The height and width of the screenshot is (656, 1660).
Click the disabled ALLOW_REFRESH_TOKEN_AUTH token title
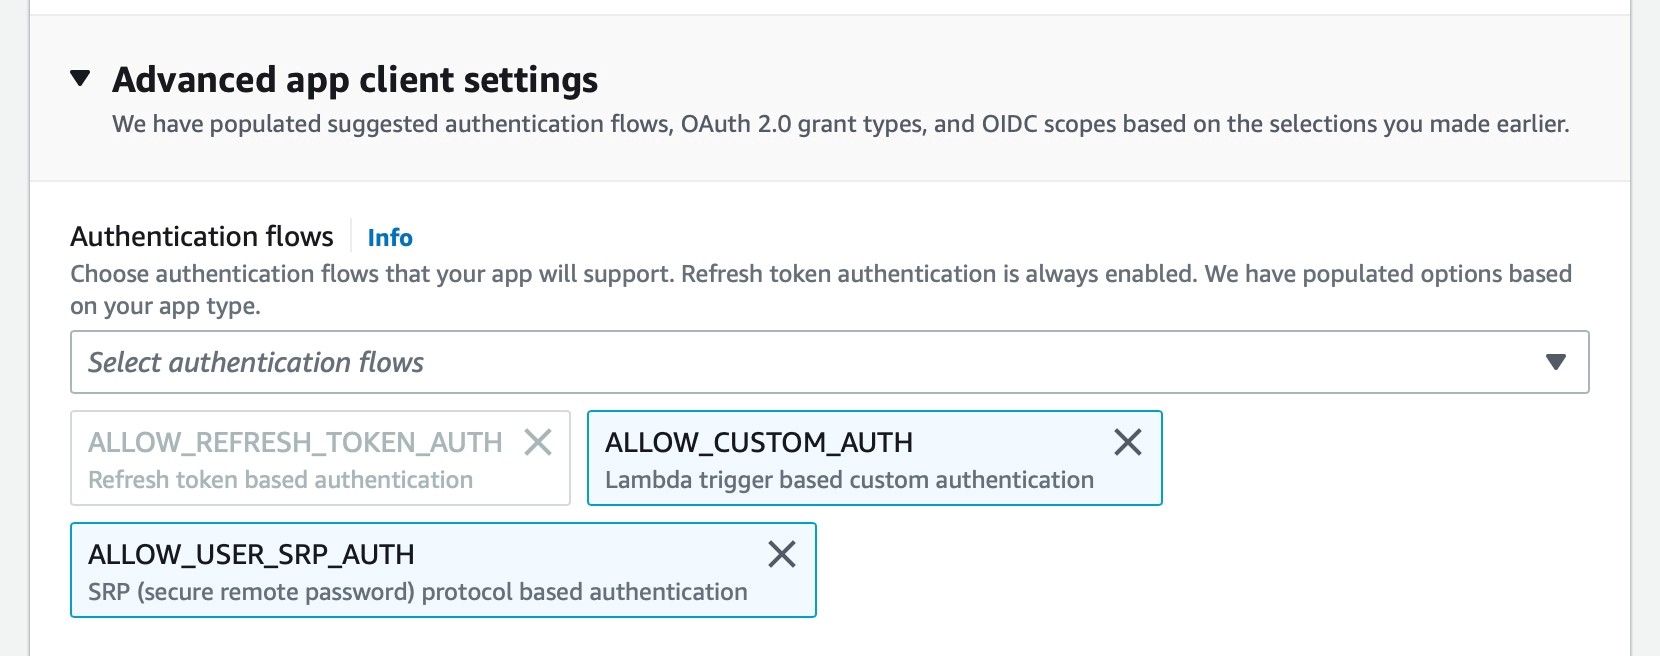point(295,442)
